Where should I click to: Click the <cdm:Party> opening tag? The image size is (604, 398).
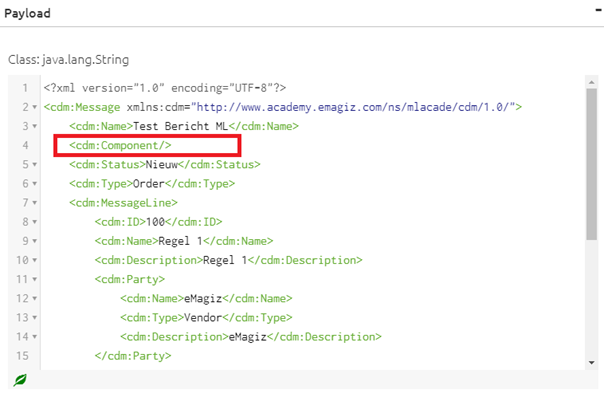pos(130,279)
